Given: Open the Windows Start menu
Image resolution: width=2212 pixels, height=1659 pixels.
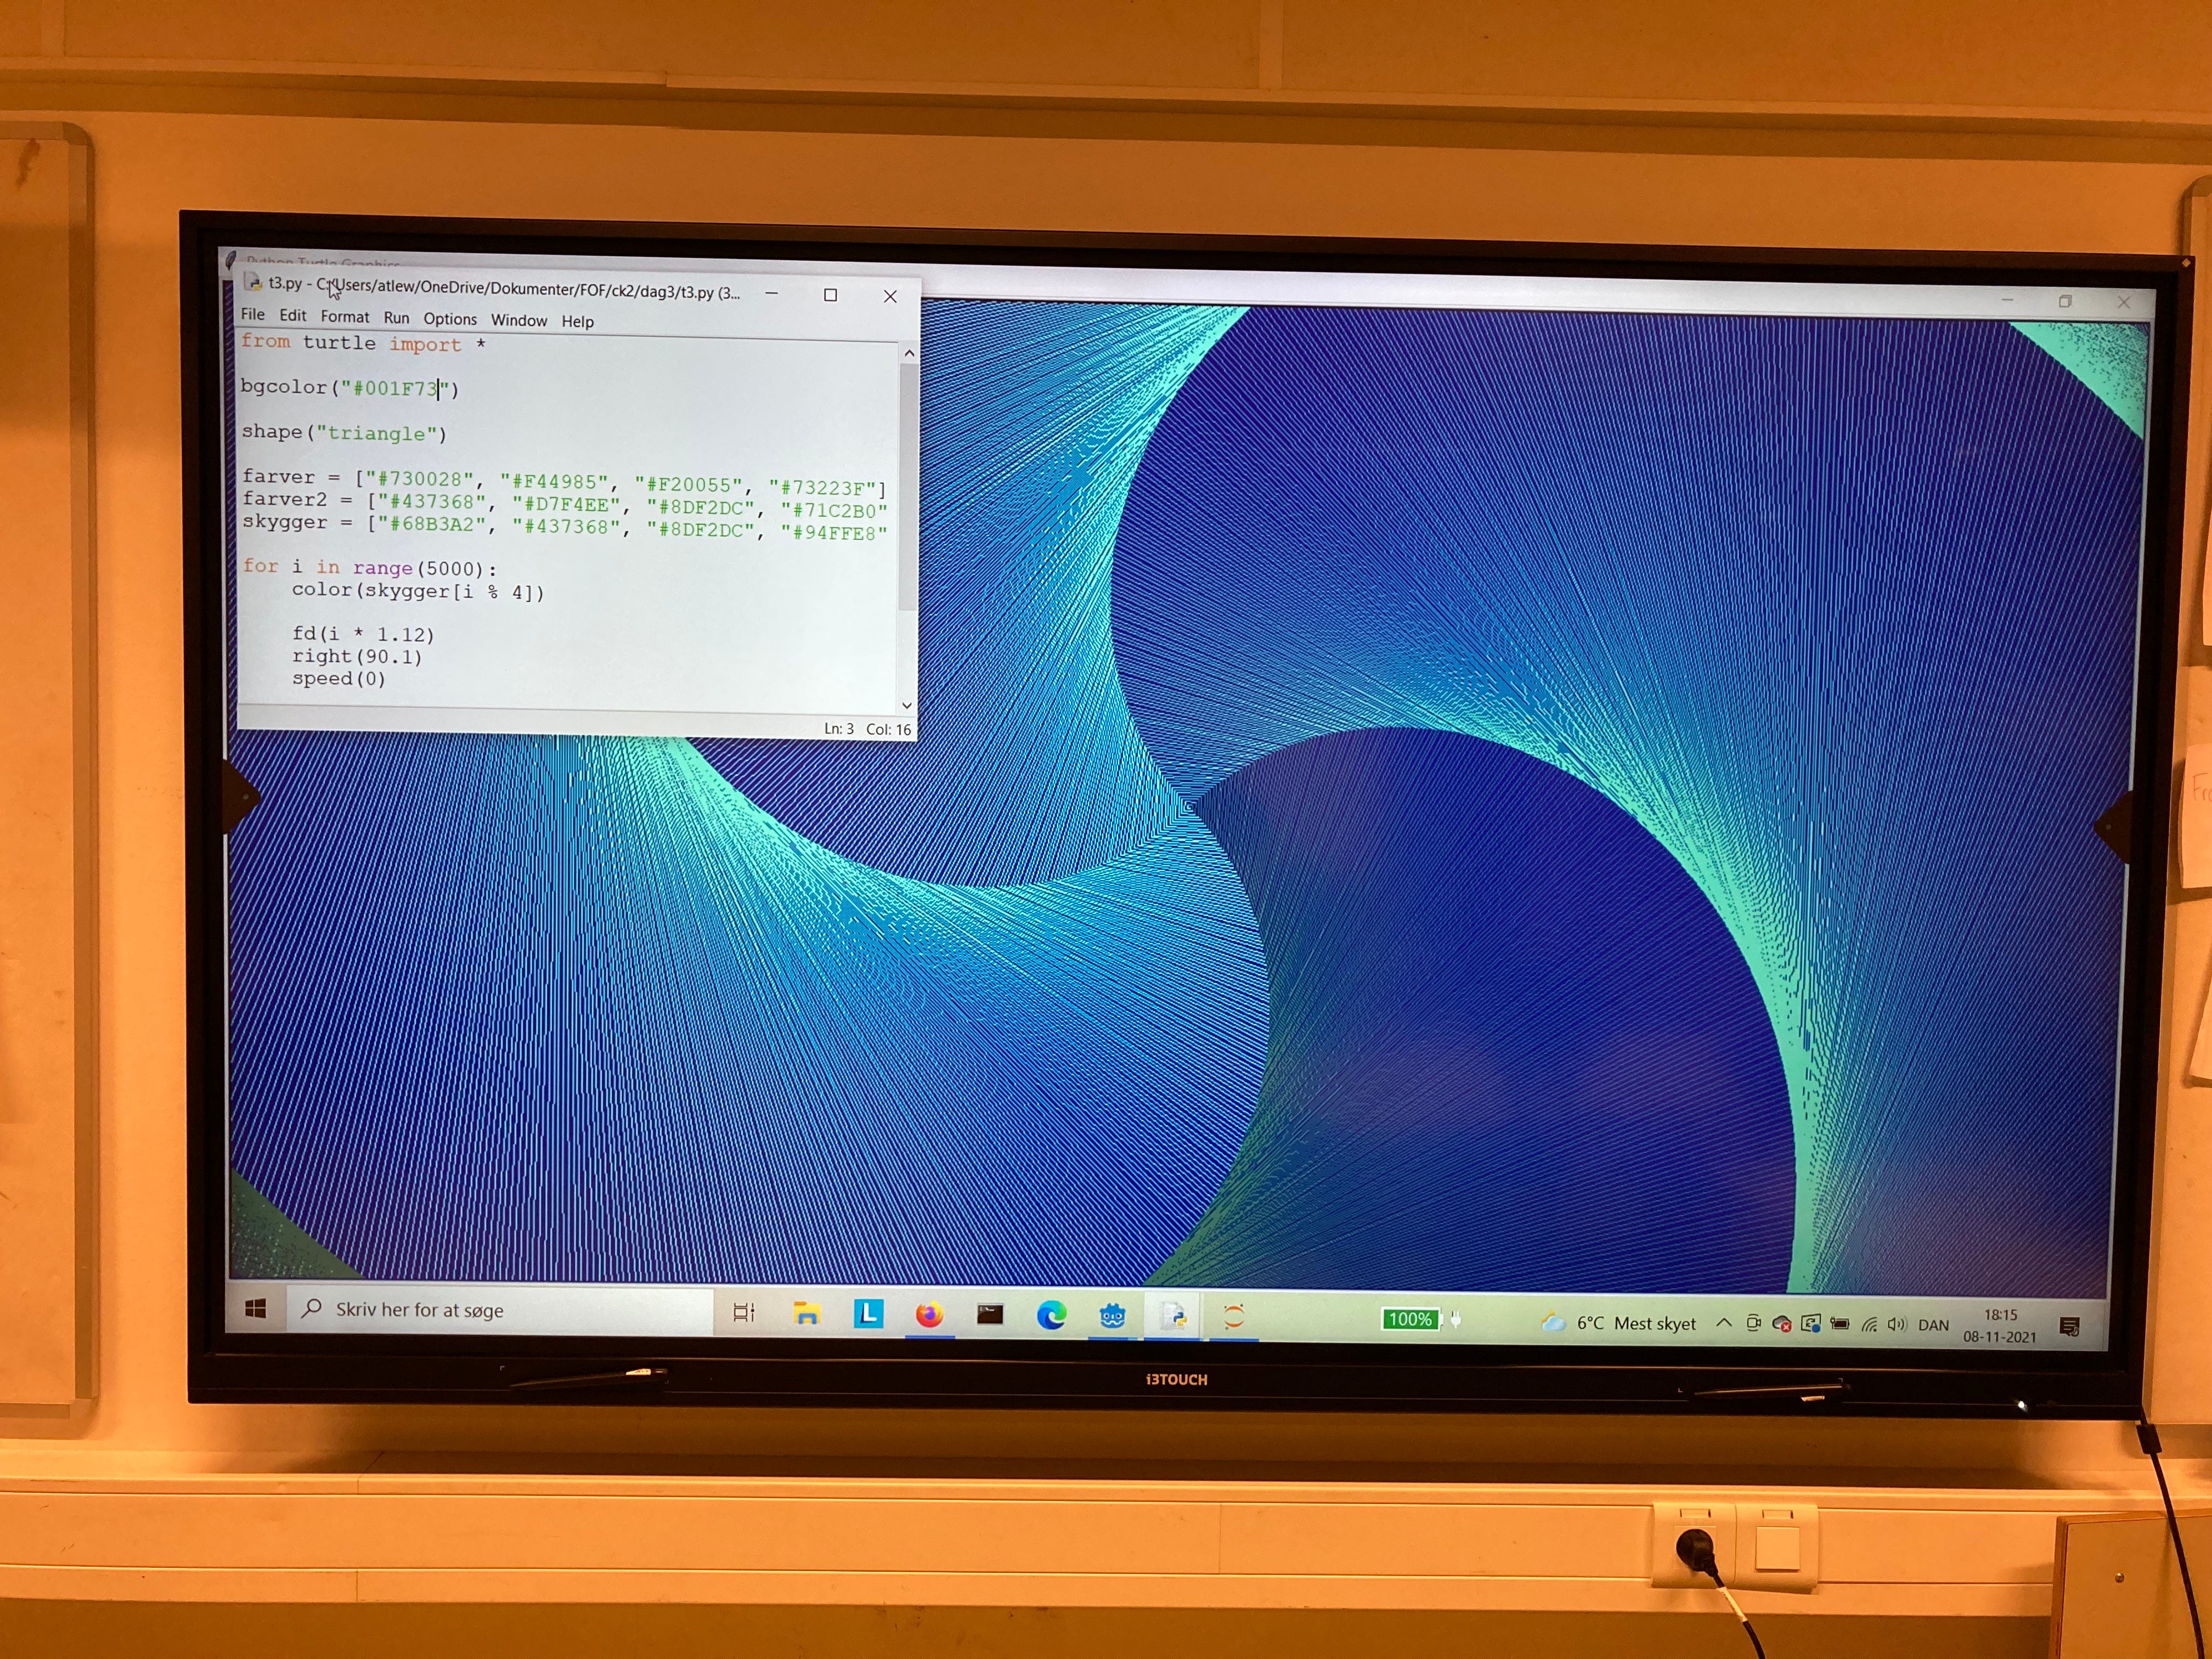Looking at the screenshot, I should pyautogui.click(x=256, y=1309).
